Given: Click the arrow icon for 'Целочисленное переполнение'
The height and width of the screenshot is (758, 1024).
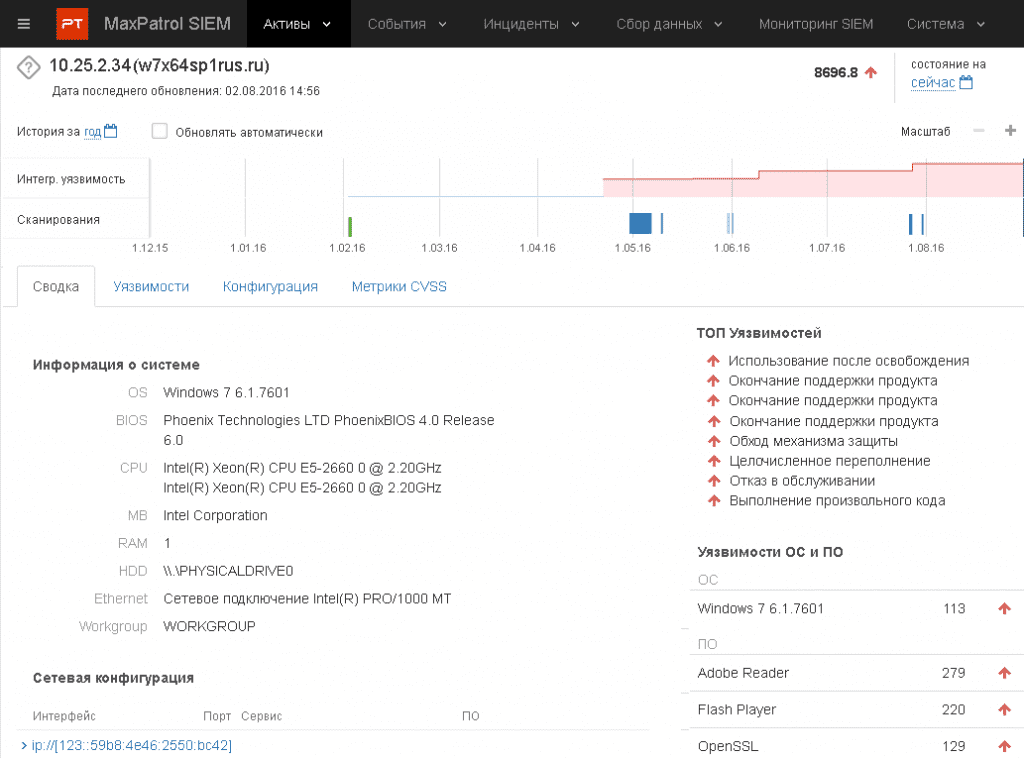Looking at the screenshot, I should [714, 461].
